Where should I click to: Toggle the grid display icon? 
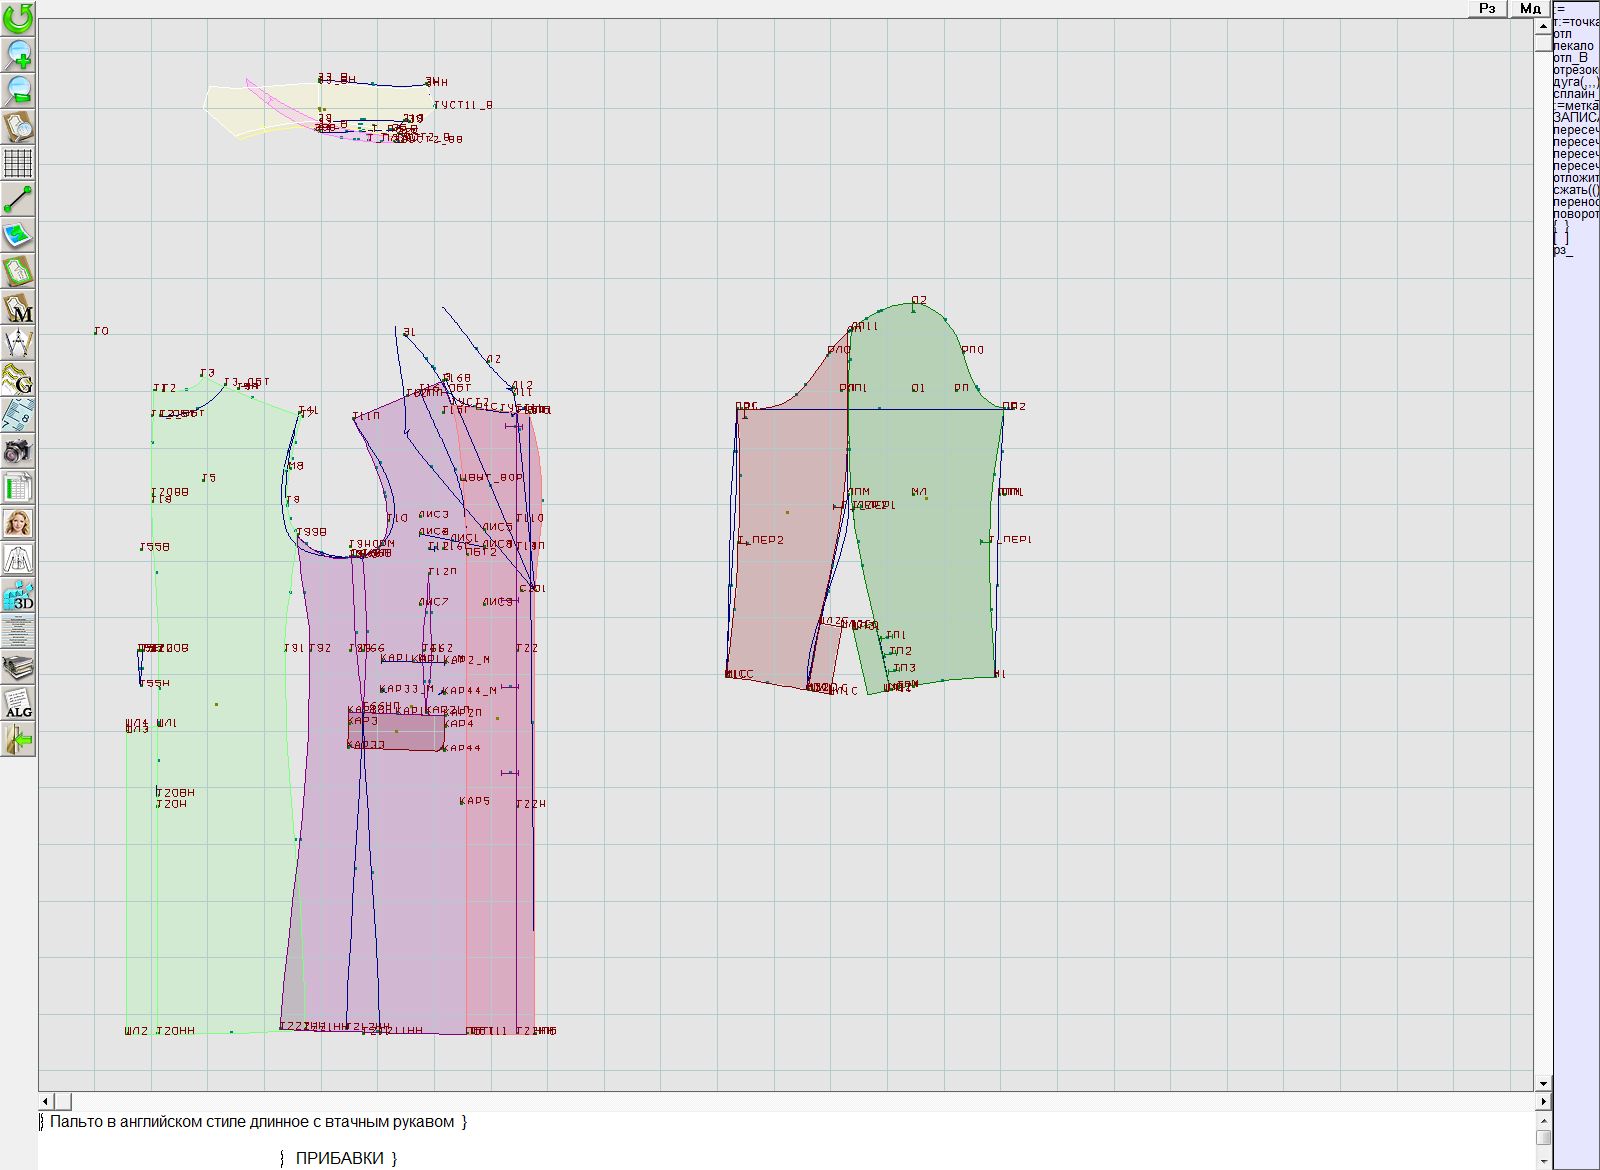click(x=18, y=162)
